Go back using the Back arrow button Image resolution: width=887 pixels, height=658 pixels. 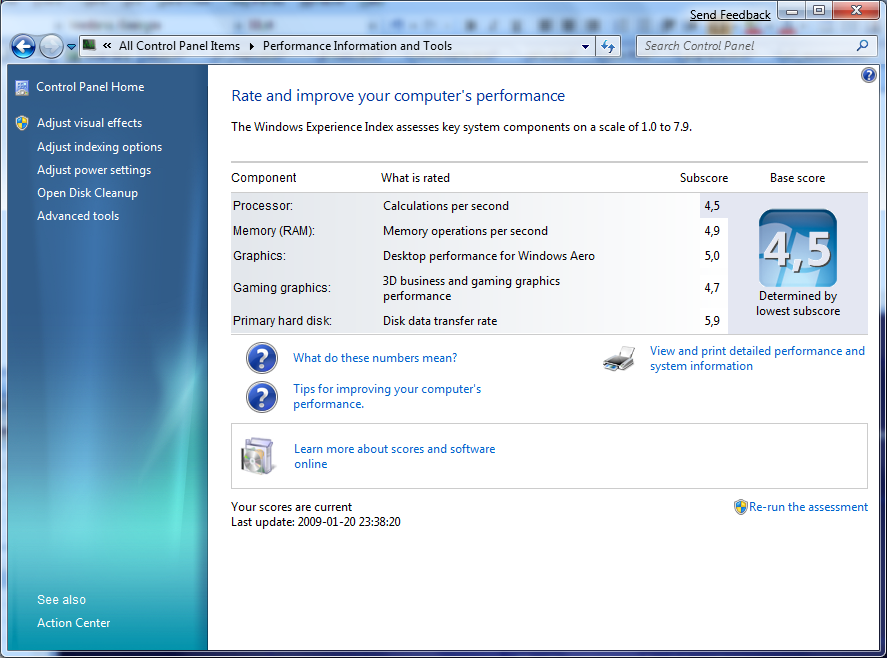coord(23,46)
